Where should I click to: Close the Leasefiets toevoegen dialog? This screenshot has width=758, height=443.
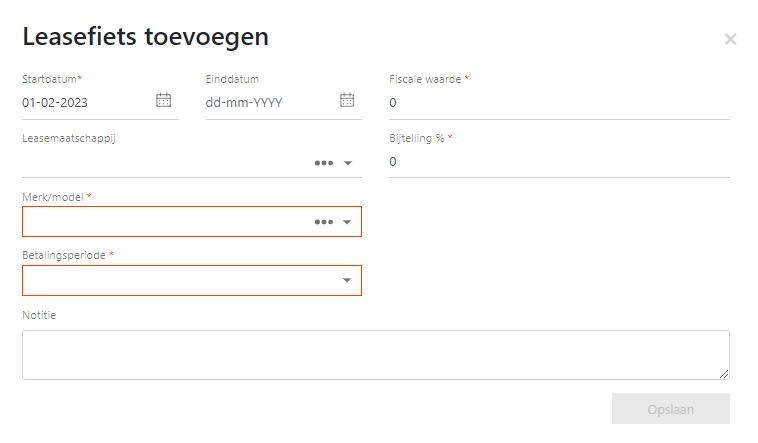(x=730, y=39)
